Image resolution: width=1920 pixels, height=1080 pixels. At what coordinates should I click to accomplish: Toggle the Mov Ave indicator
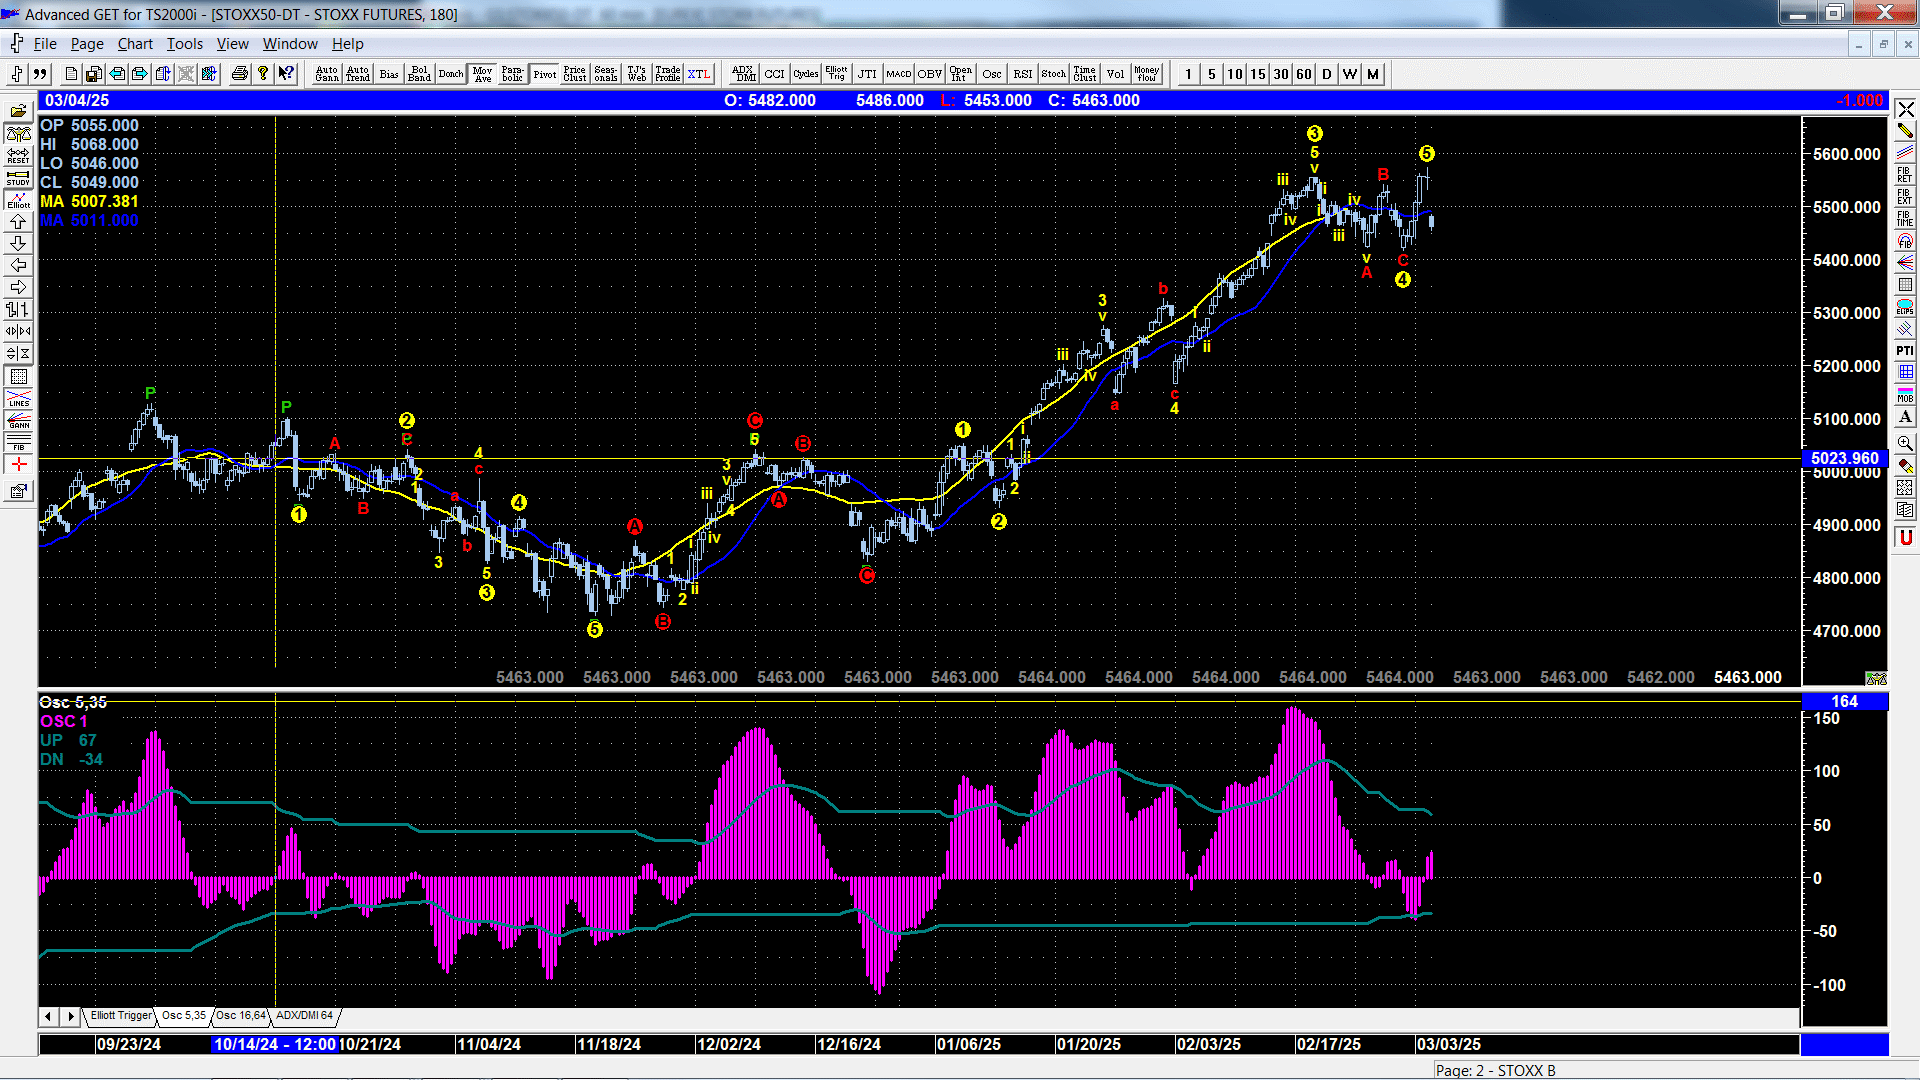click(483, 74)
